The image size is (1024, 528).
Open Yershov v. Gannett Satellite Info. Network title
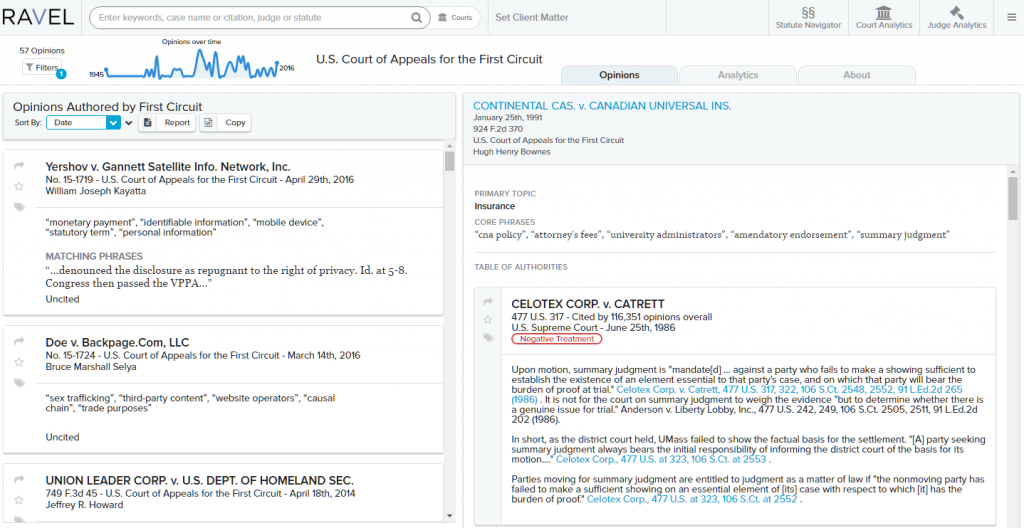pos(168,167)
